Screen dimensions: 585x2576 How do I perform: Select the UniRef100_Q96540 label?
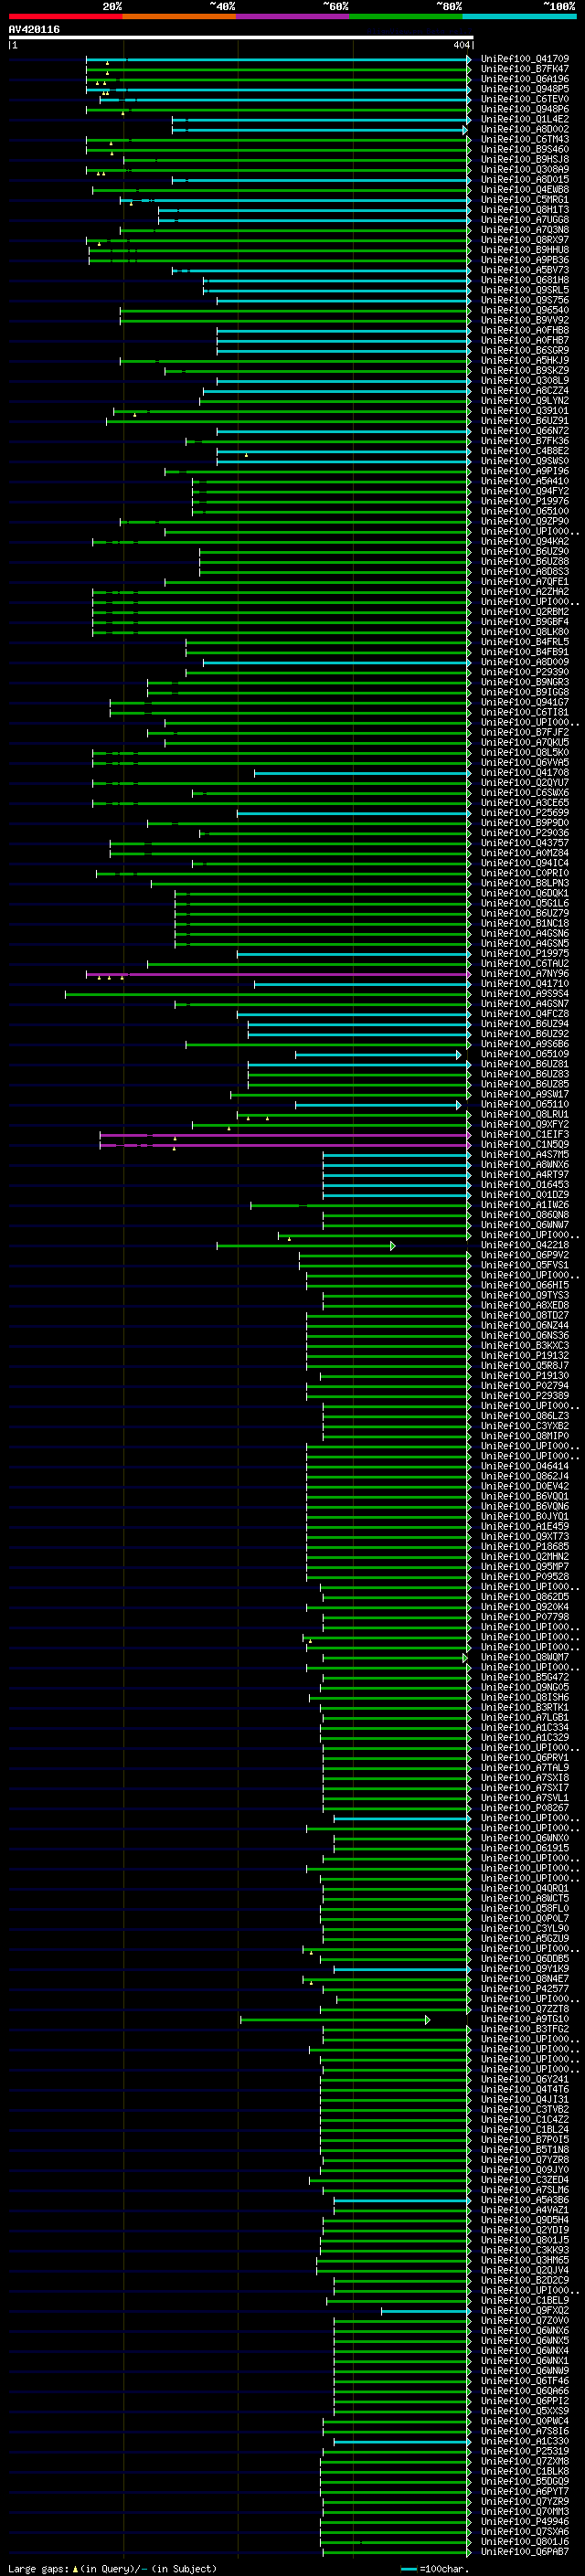524,310
